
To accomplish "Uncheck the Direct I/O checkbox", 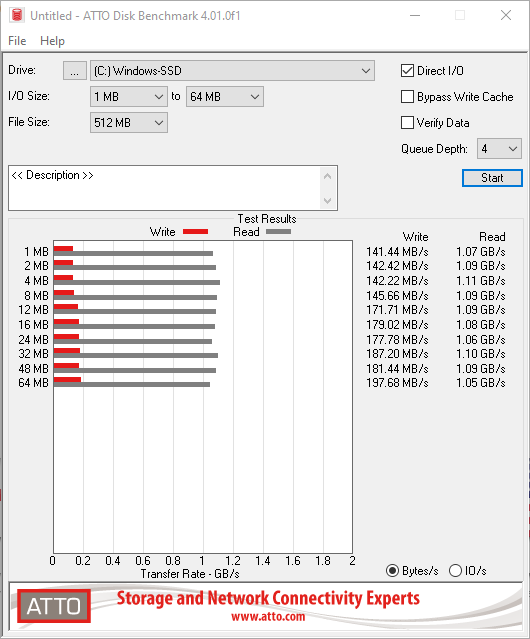I will [x=407, y=71].
